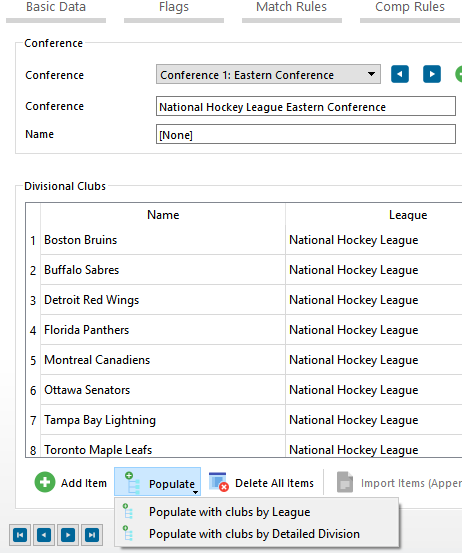462x553 pixels.
Task: Jump to first record navigation button
Action: pos(20,535)
